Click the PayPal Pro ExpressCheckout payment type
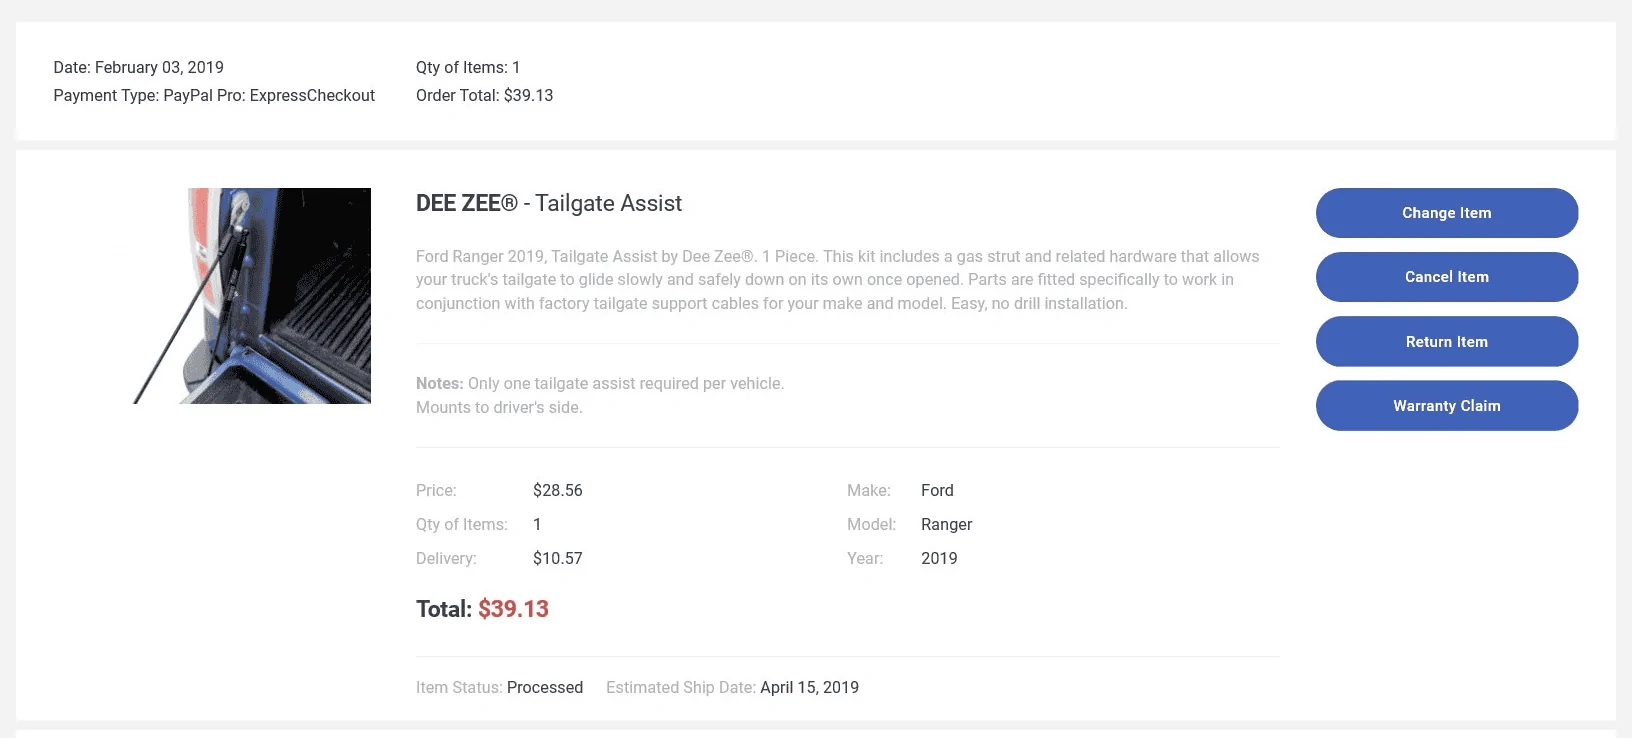 click(214, 95)
